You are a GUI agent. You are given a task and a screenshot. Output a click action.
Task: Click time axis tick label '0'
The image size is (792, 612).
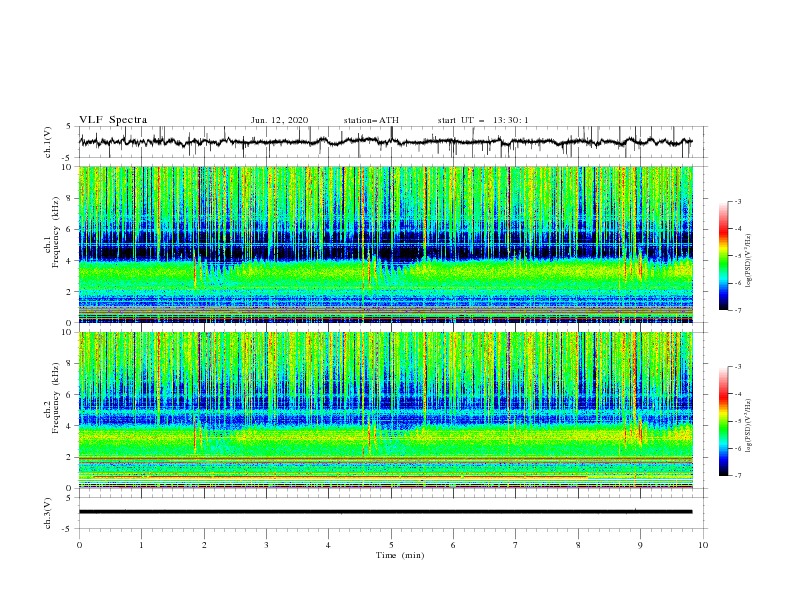point(79,545)
